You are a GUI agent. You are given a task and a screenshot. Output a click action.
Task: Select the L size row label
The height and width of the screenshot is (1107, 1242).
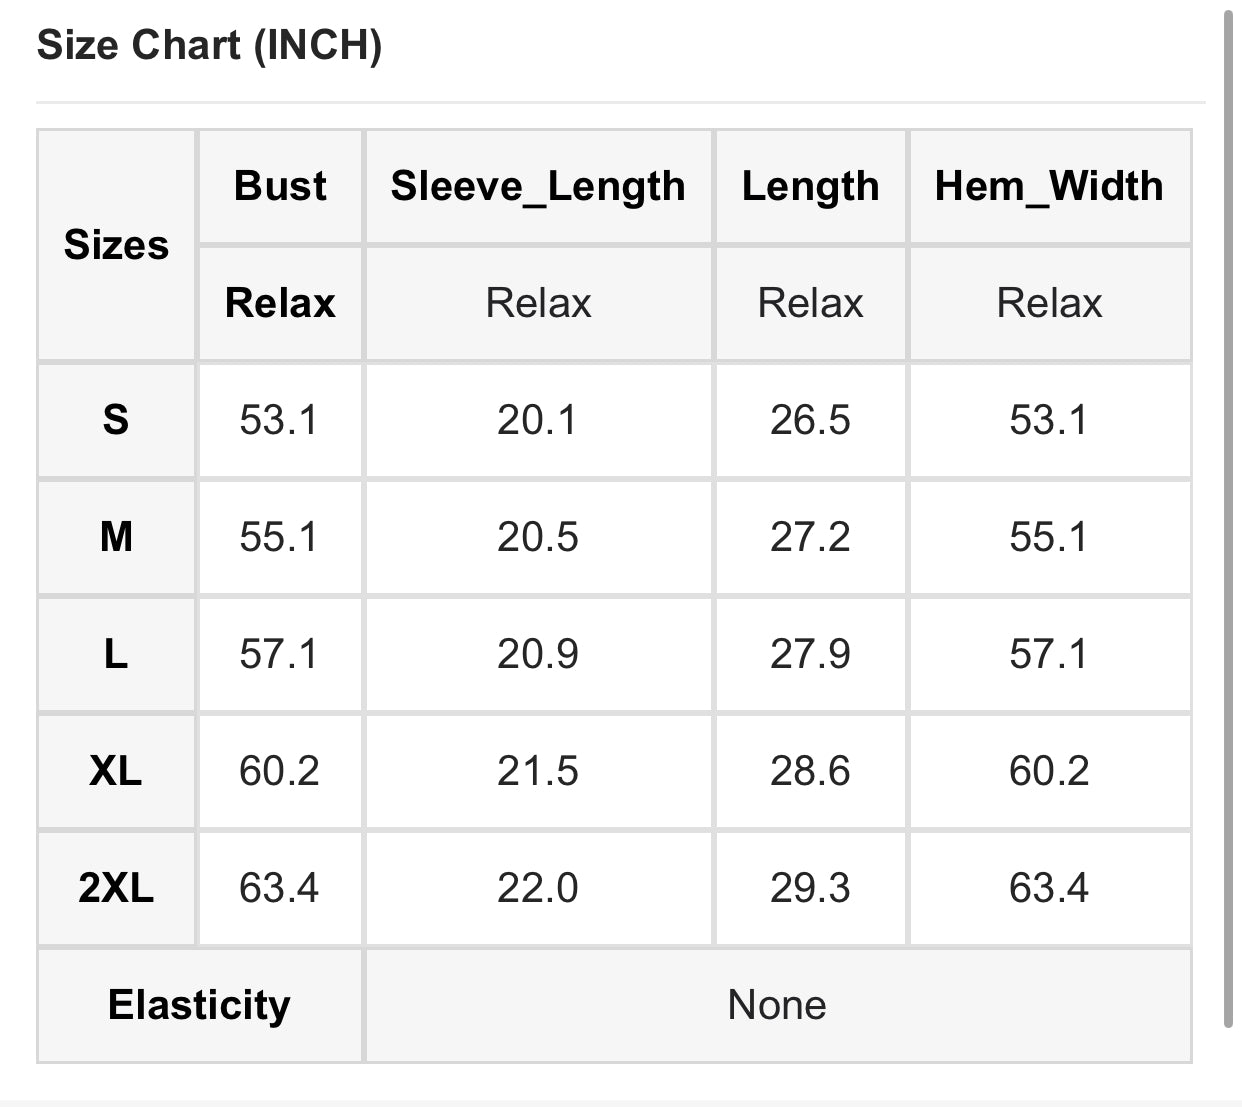tap(116, 654)
